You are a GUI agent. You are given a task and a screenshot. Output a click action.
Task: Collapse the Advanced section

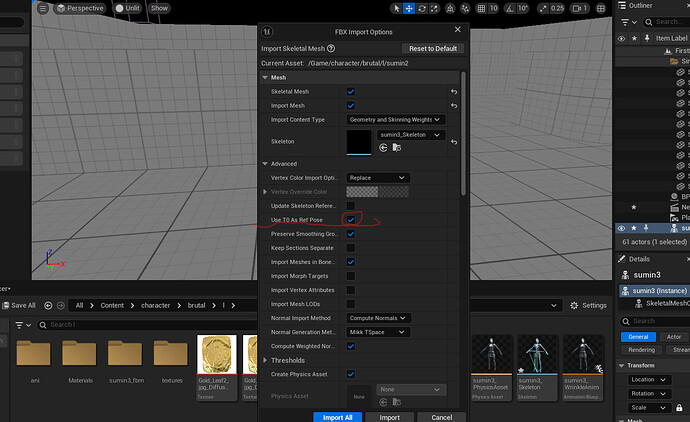click(x=265, y=164)
